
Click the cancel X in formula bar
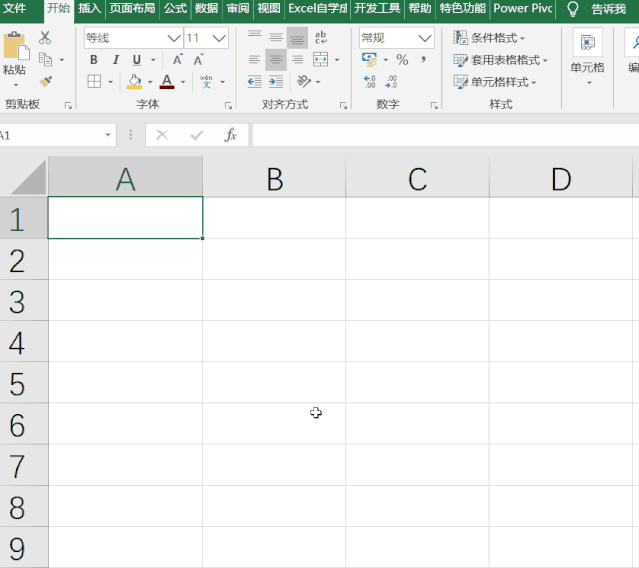pos(162,135)
